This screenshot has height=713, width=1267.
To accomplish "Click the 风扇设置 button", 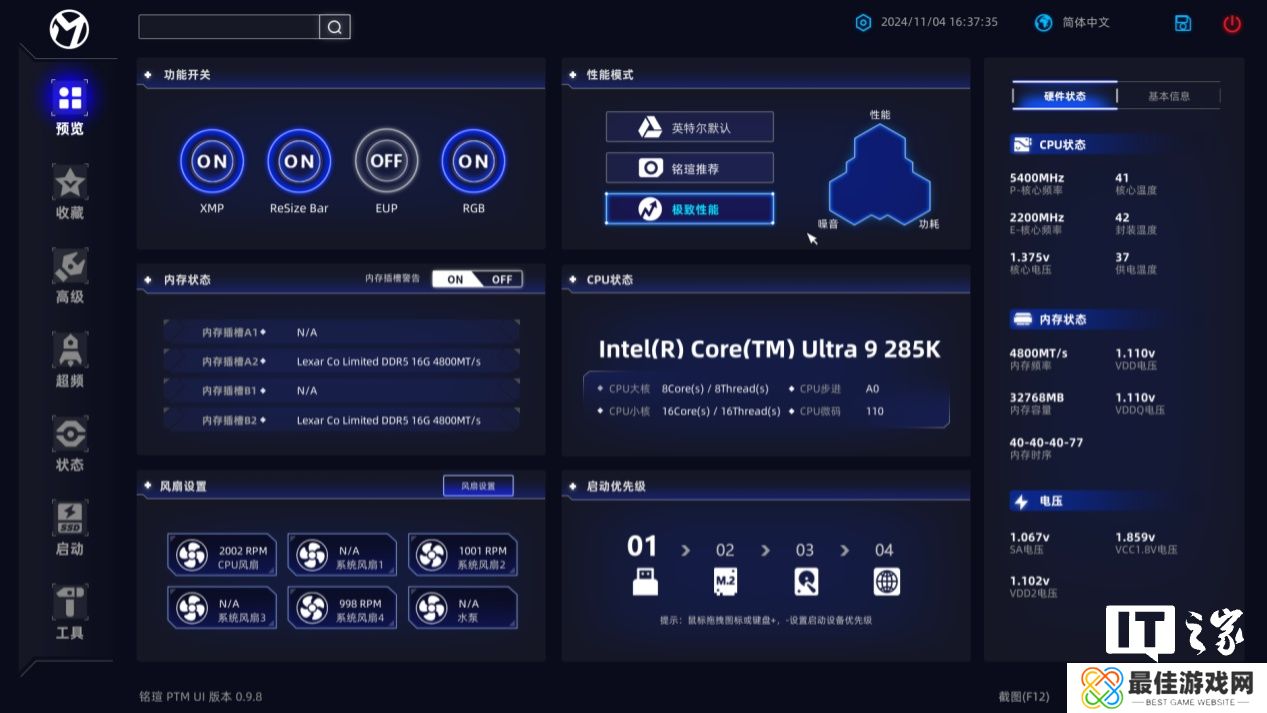I will tap(478, 486).
